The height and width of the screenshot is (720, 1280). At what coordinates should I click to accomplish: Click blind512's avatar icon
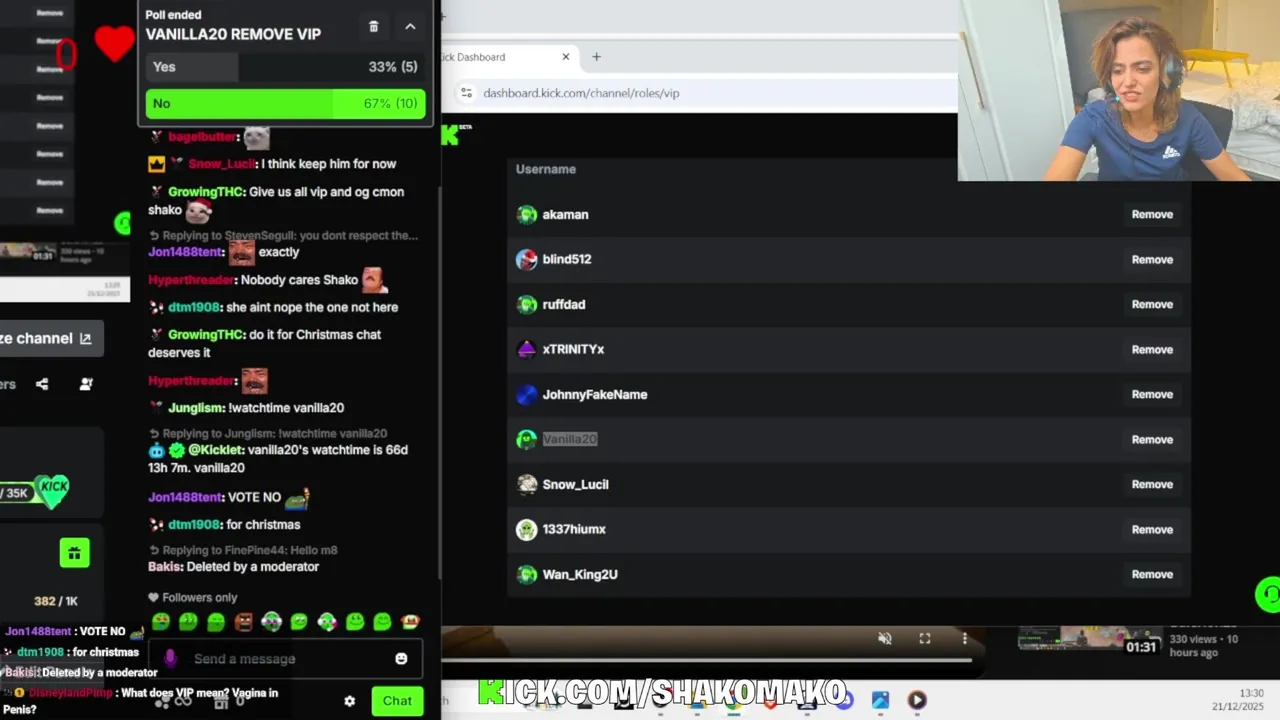click(526, 259)
